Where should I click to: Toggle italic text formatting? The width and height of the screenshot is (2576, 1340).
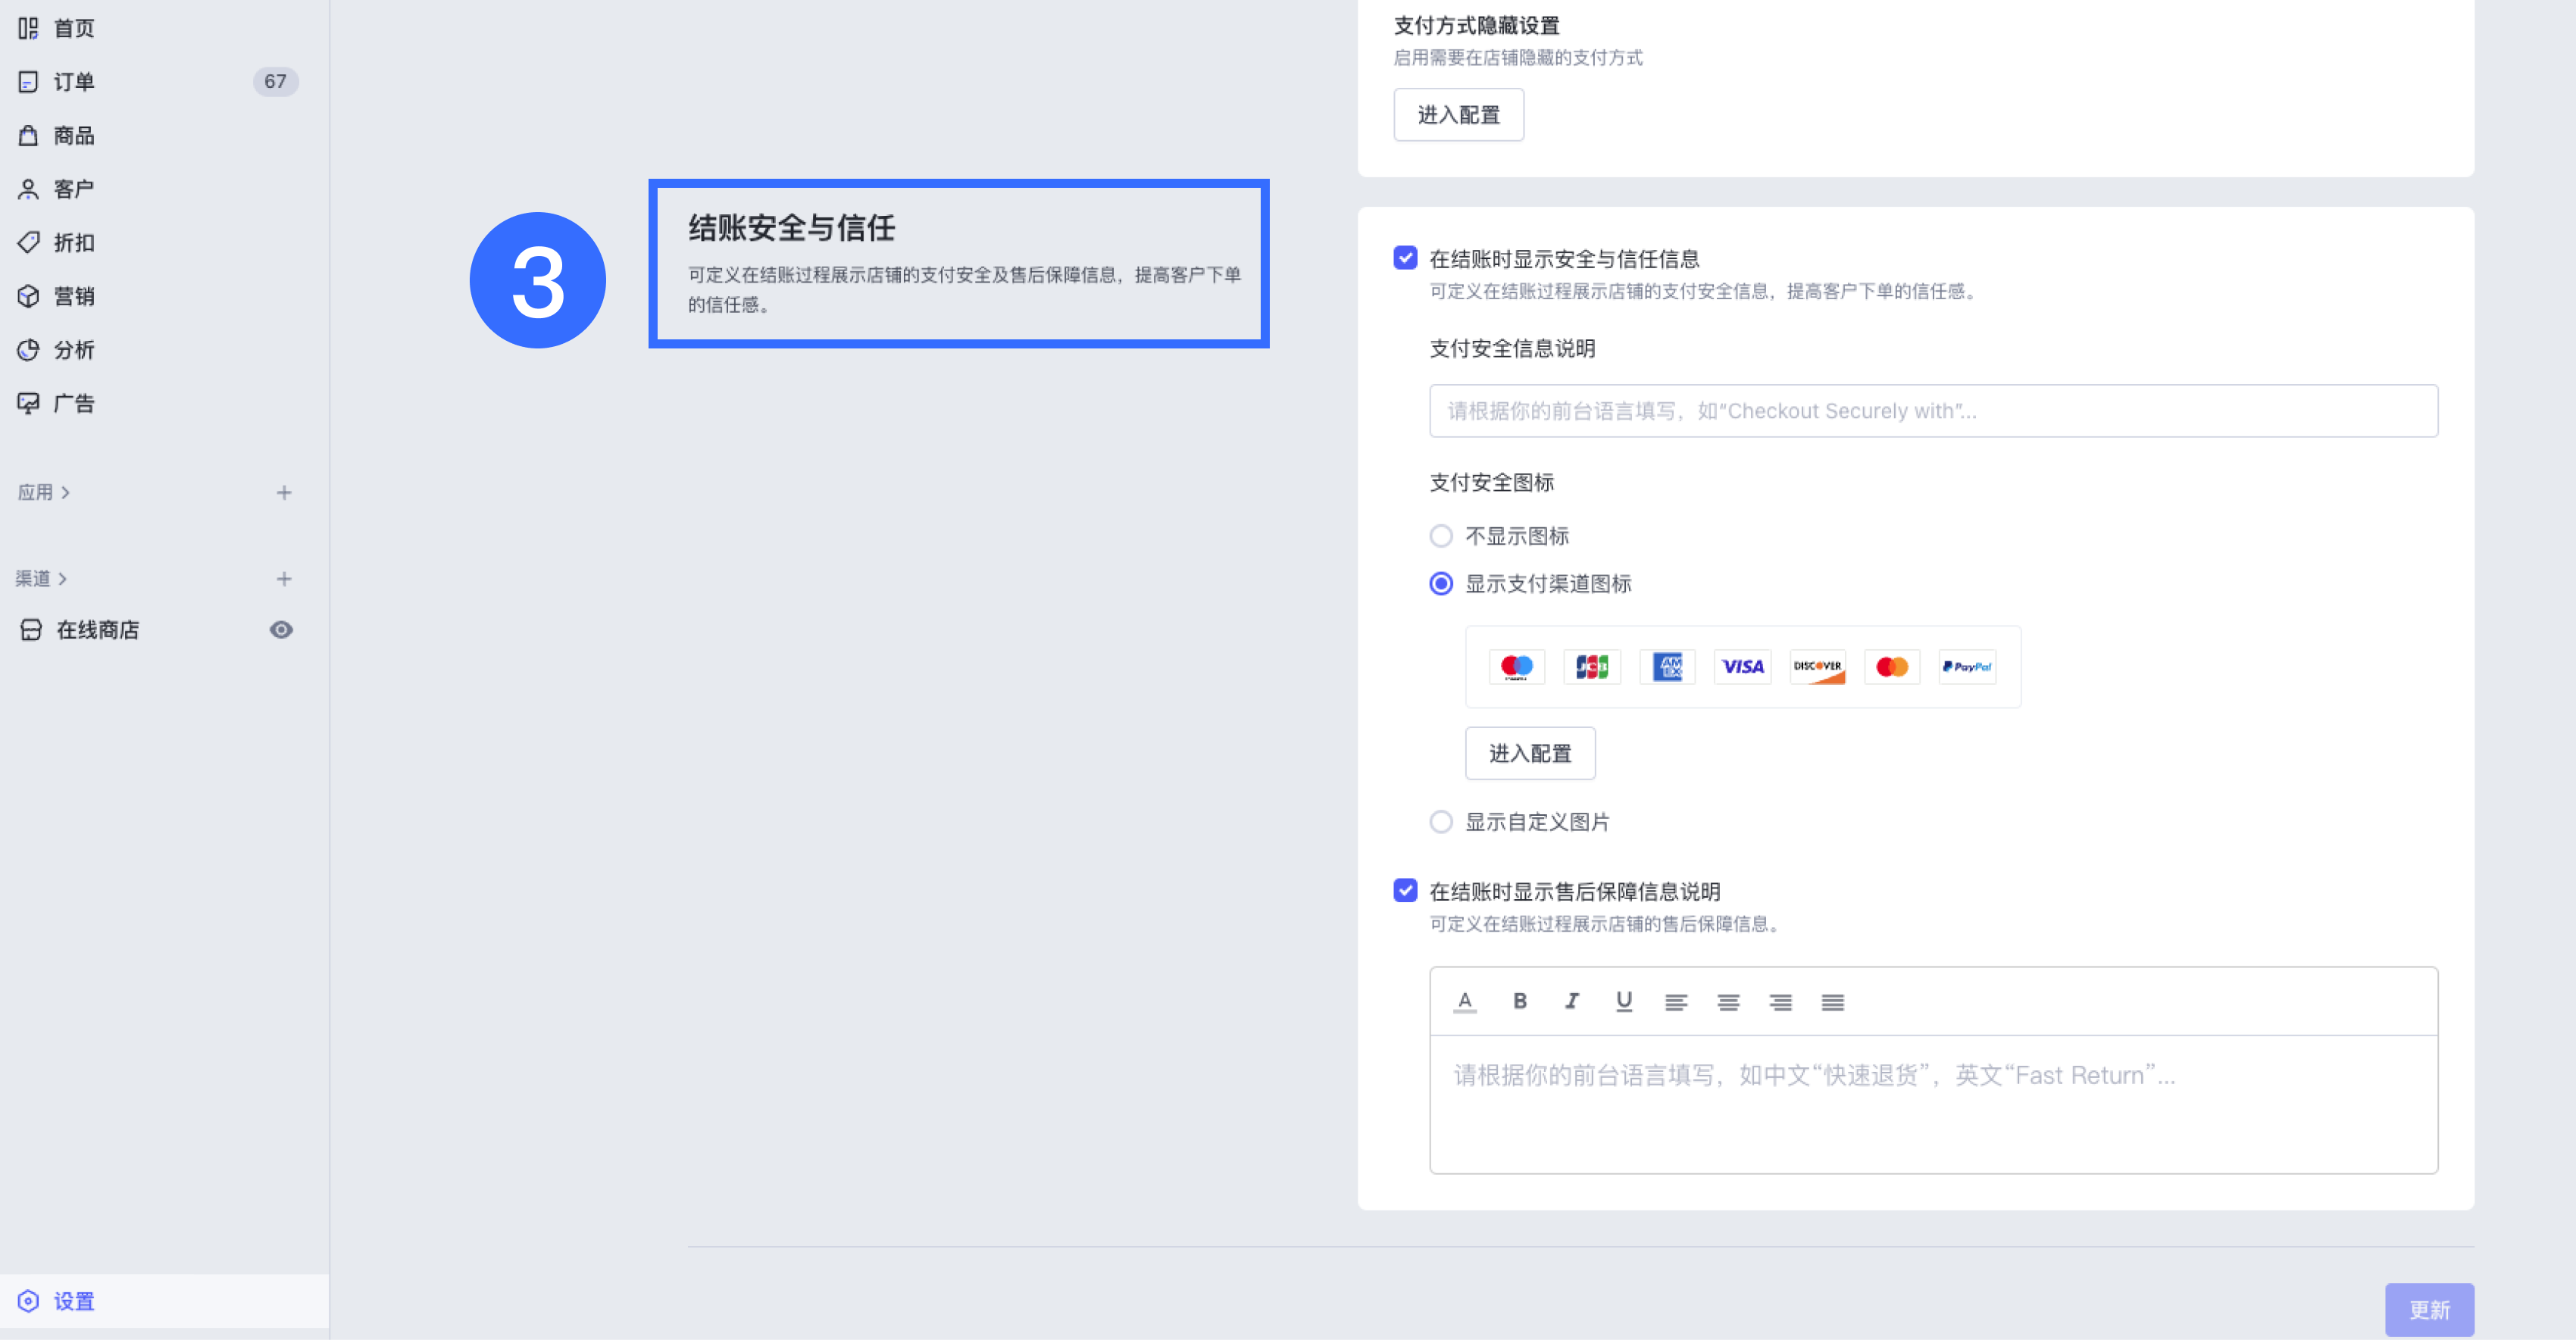point(1571,1001)
